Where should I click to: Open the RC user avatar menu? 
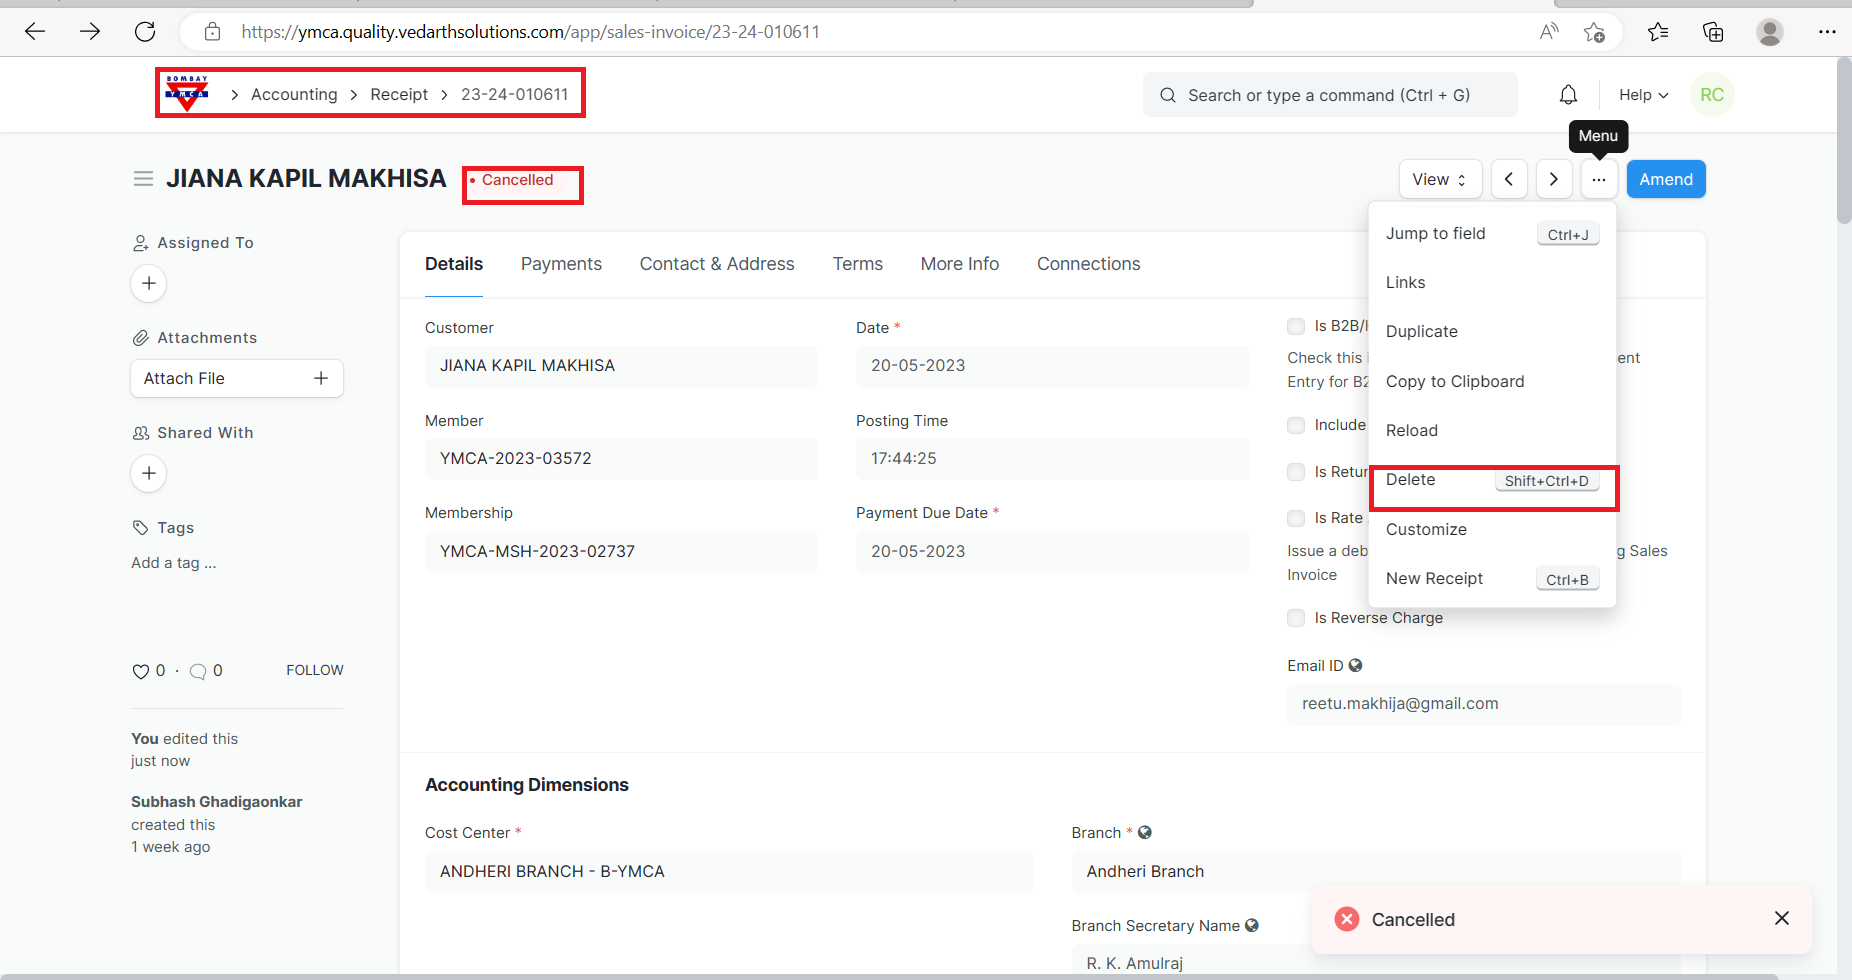click(x=1711, y=95)
